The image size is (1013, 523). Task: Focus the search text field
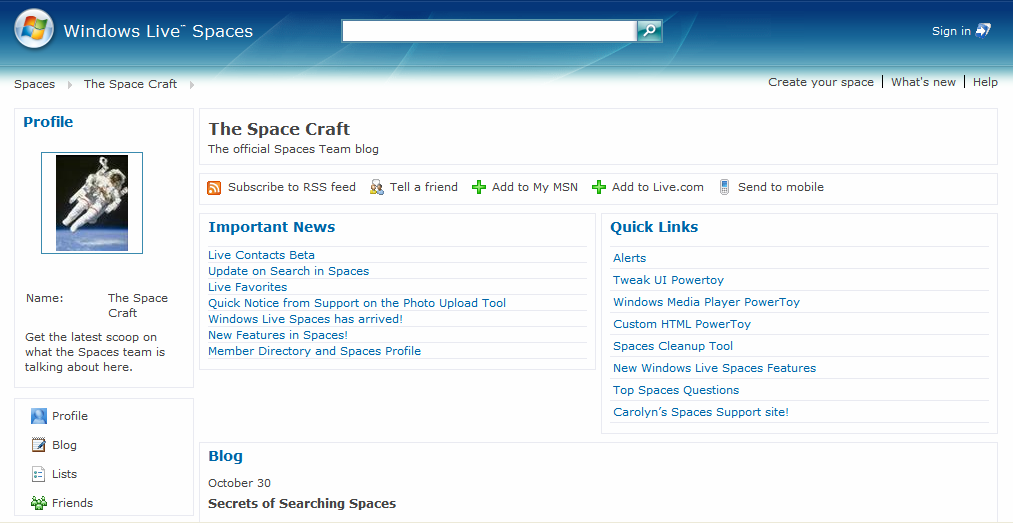(x=489, y=30)
